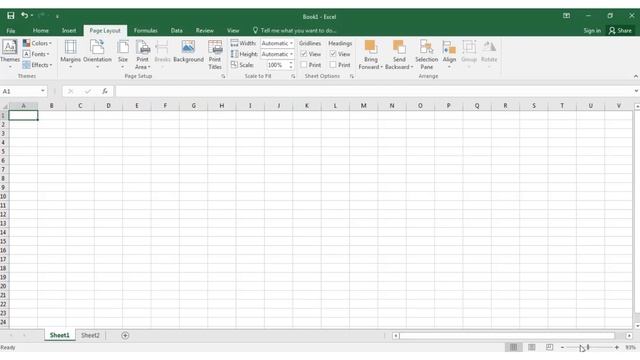Image resolution: width=640 pixels, height=360 pixels.
Task: Open the Themes gallery
Action: 9,54
